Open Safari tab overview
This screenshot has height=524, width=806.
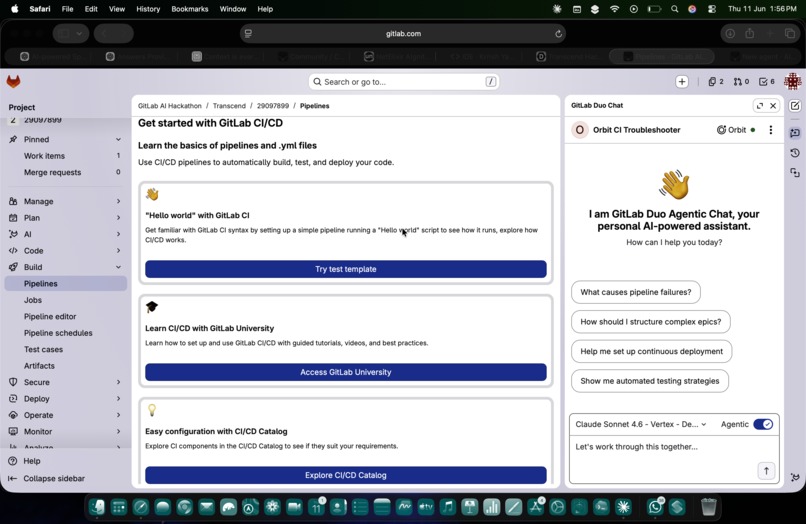coord(790,33)
